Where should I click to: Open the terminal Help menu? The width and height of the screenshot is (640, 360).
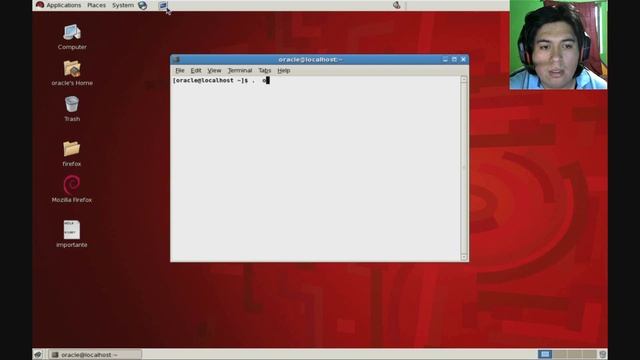pos(284,71)
